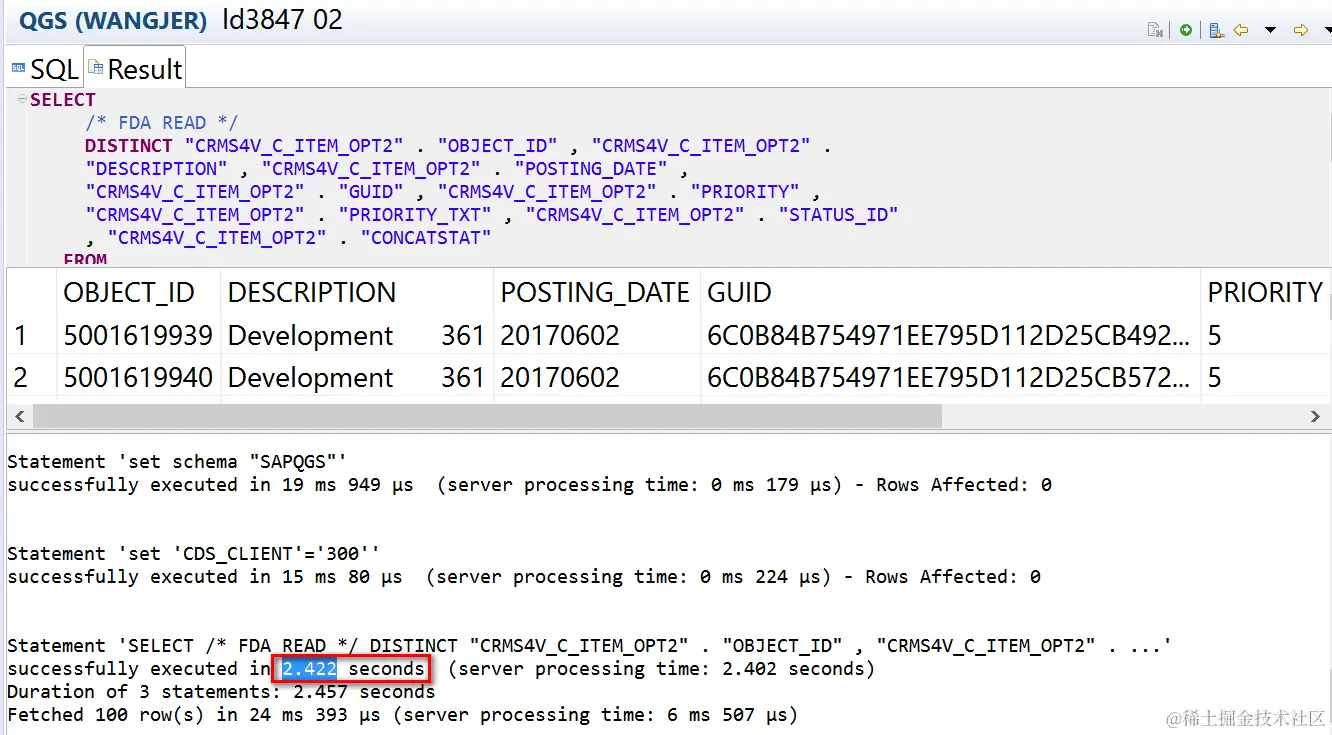Viewport: 1332px width, 735px height.
Task: Click the "PRIORITY_TXT" column in query
Action: click(x=414, y=214)
